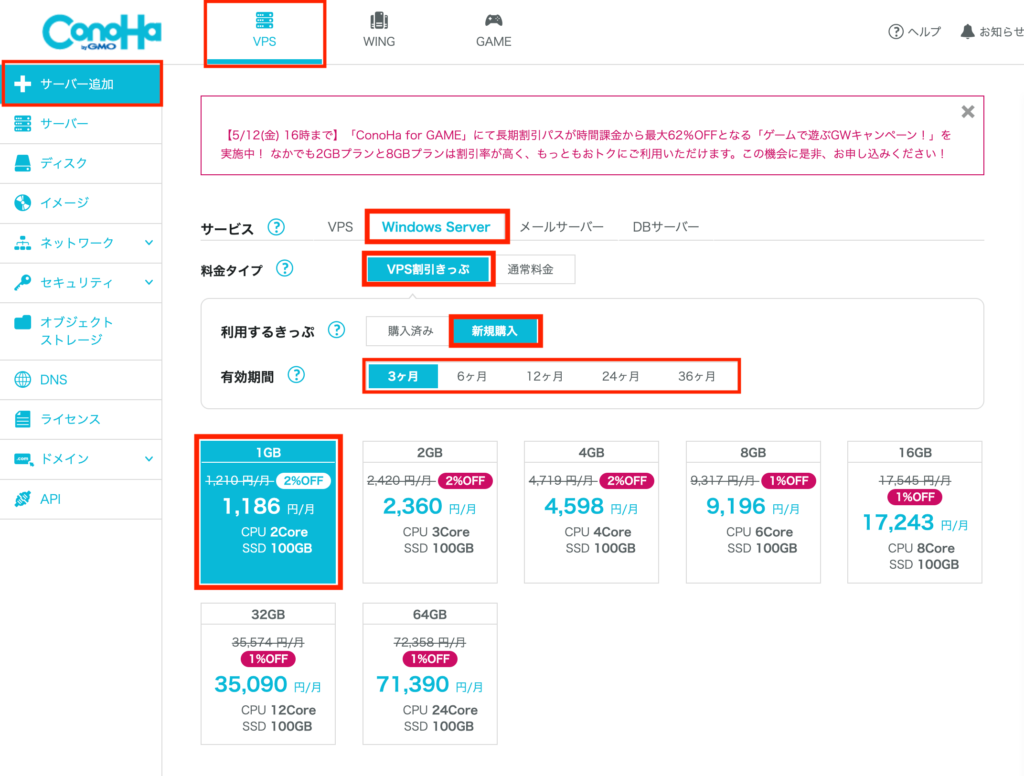The height and width of the screenshot is (776, 1024).
Task: Click the help question mark icon at top
Action: coord(896,31)
